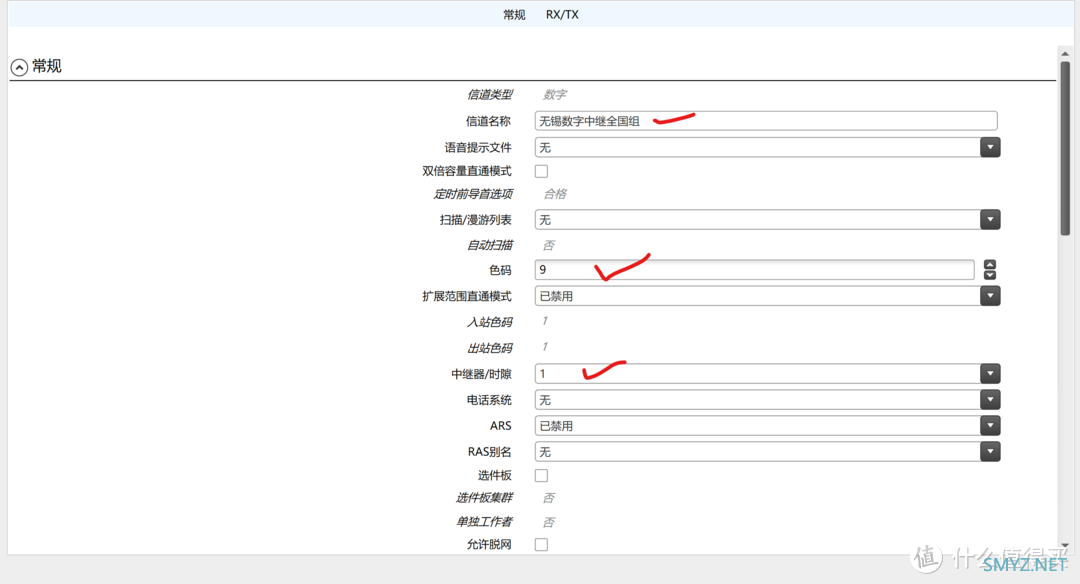1080x584 pixels.
Task: Open the 扩展范围直通模式 dropdown
Action: (990, 296)
